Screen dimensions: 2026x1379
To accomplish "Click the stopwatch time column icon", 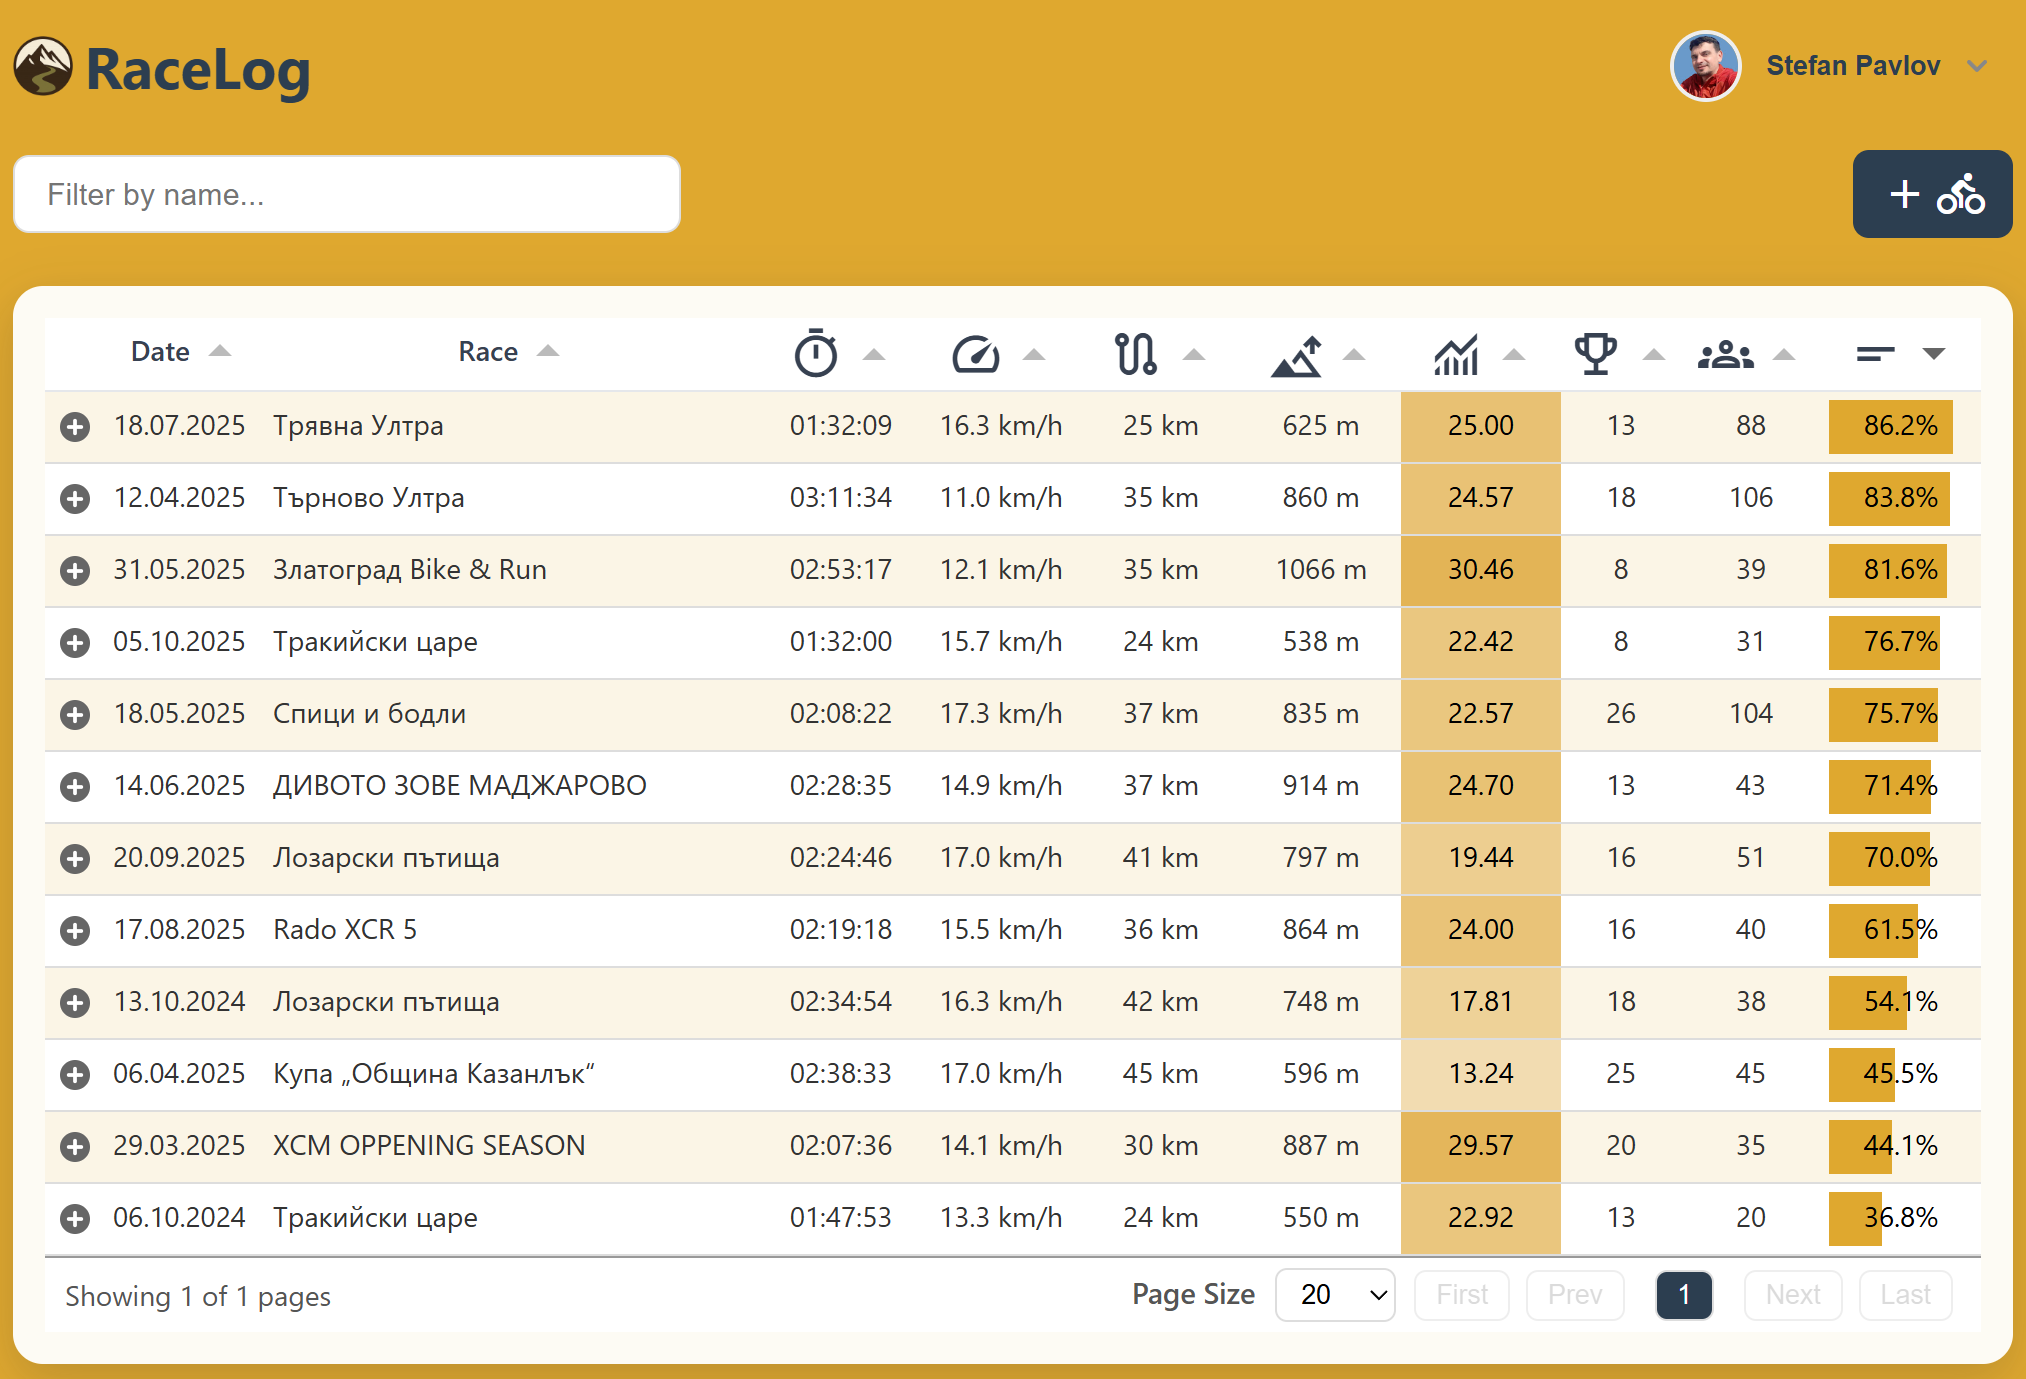I will 816,353.
